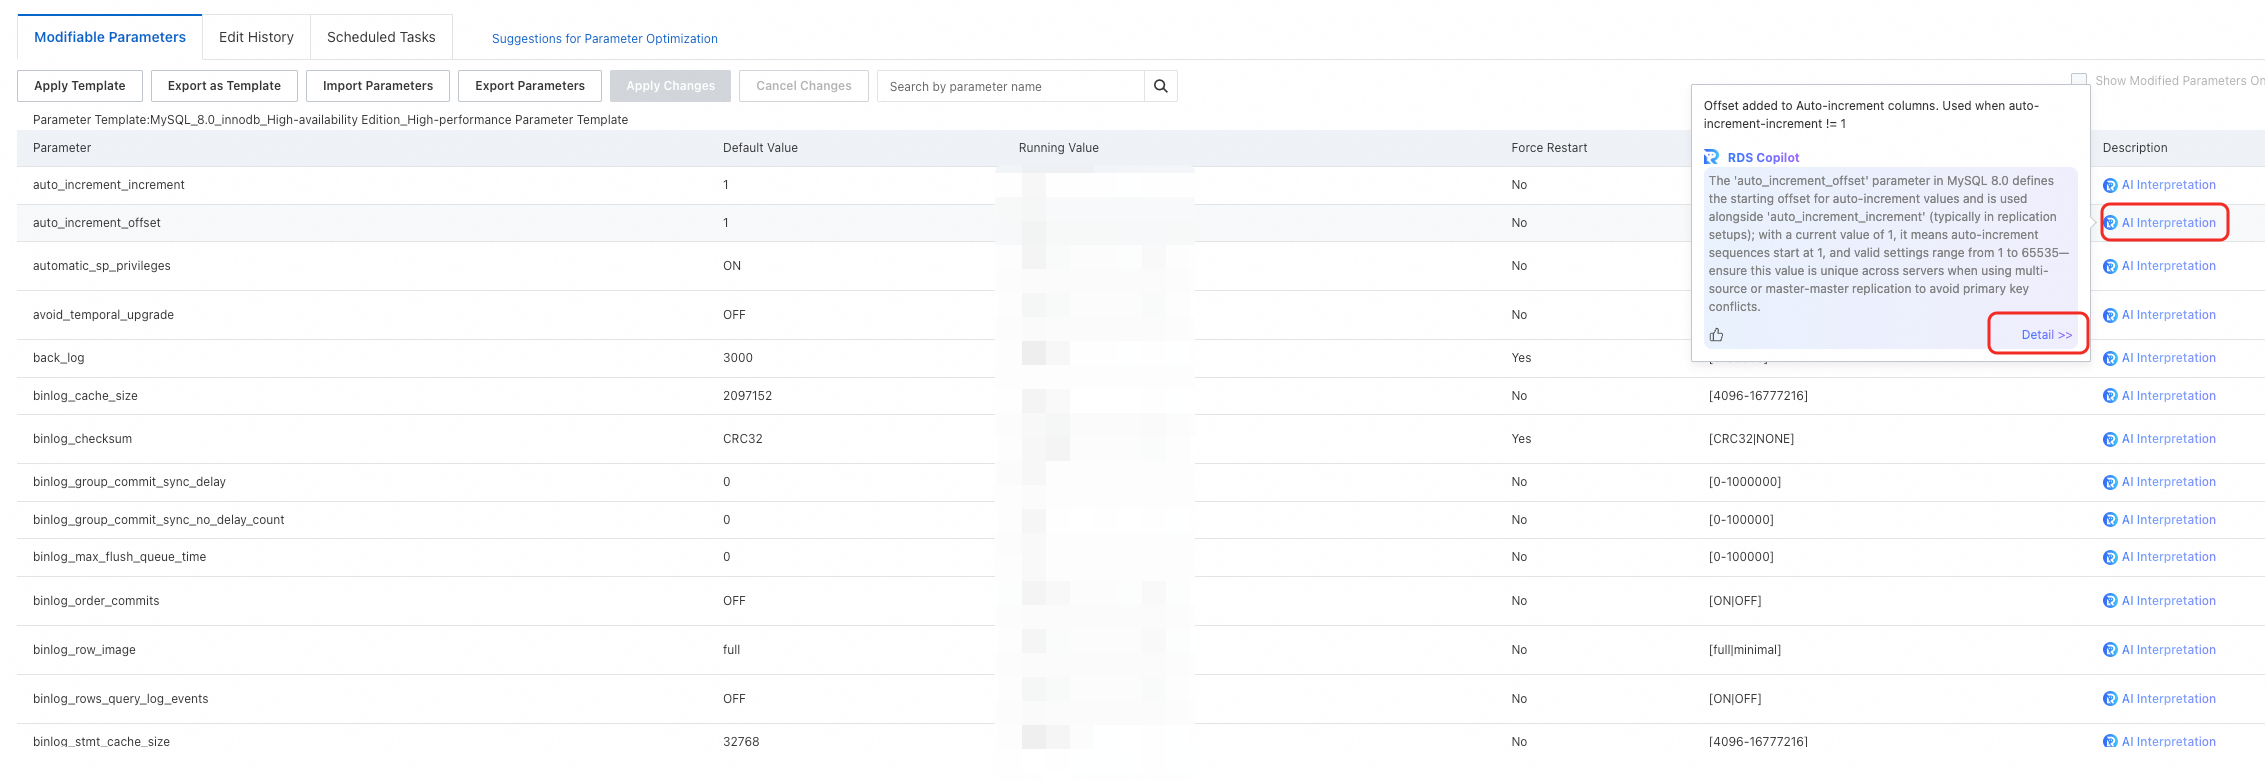Click the binlog_row_image parameter name
The image size is (2265, 782).
pyautogui.click(x=84, y=650)
